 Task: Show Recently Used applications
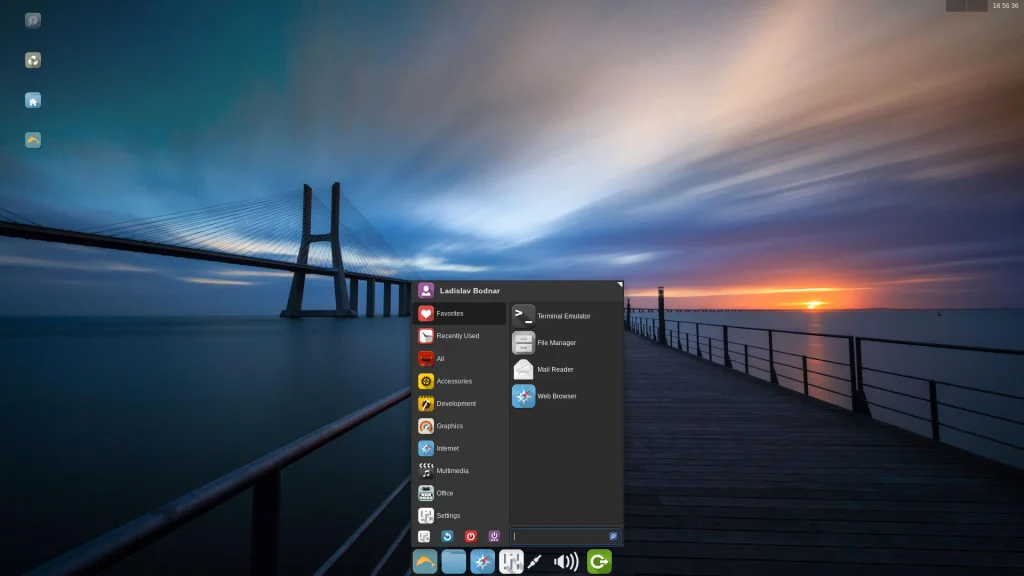[x=459, y=336]
